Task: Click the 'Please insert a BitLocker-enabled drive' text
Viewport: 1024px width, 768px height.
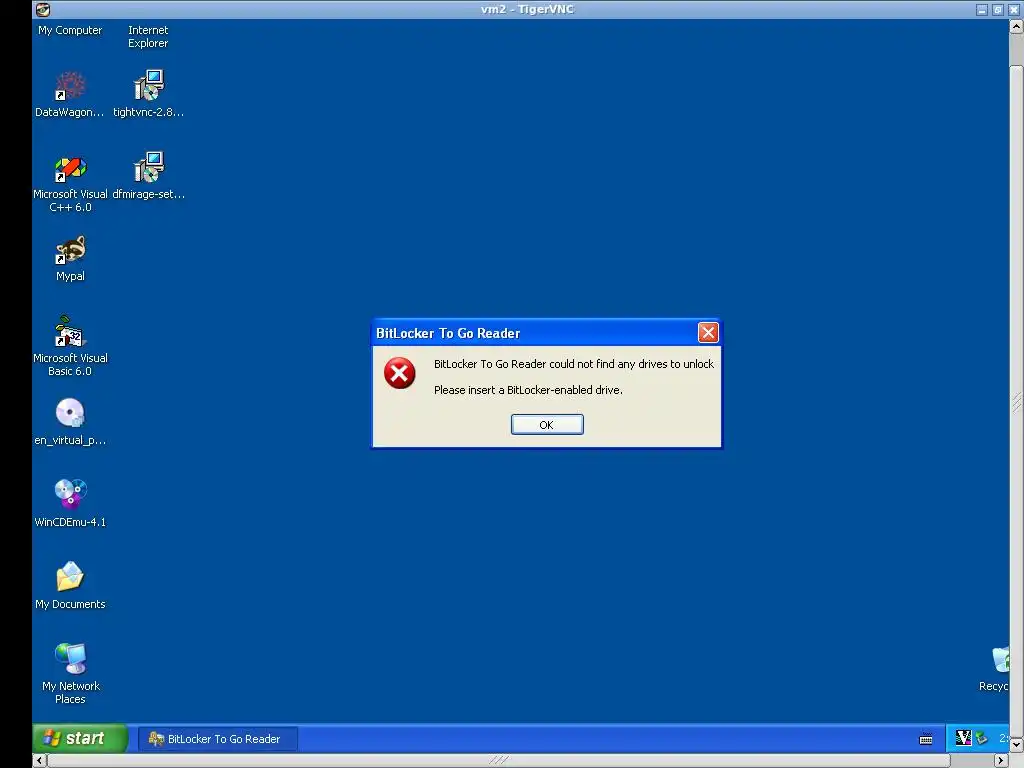Action: 528,390
